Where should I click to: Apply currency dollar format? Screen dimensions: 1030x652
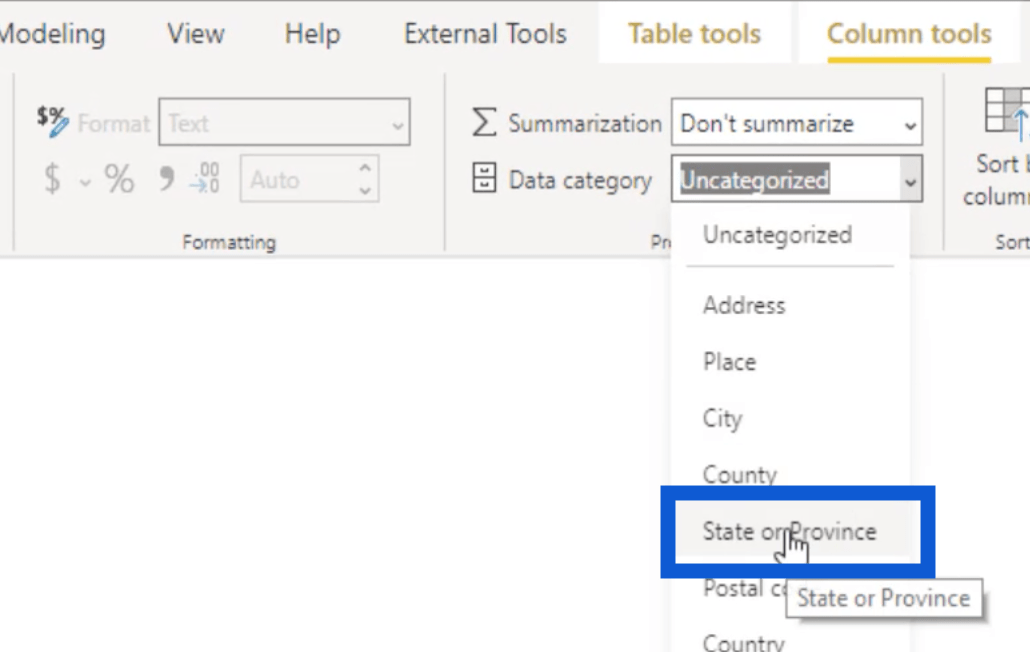click(53, 179)
